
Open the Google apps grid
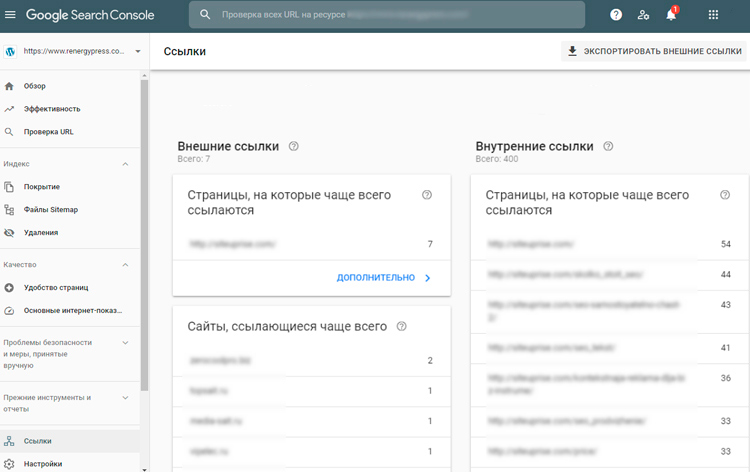click(x=713, y=15)
